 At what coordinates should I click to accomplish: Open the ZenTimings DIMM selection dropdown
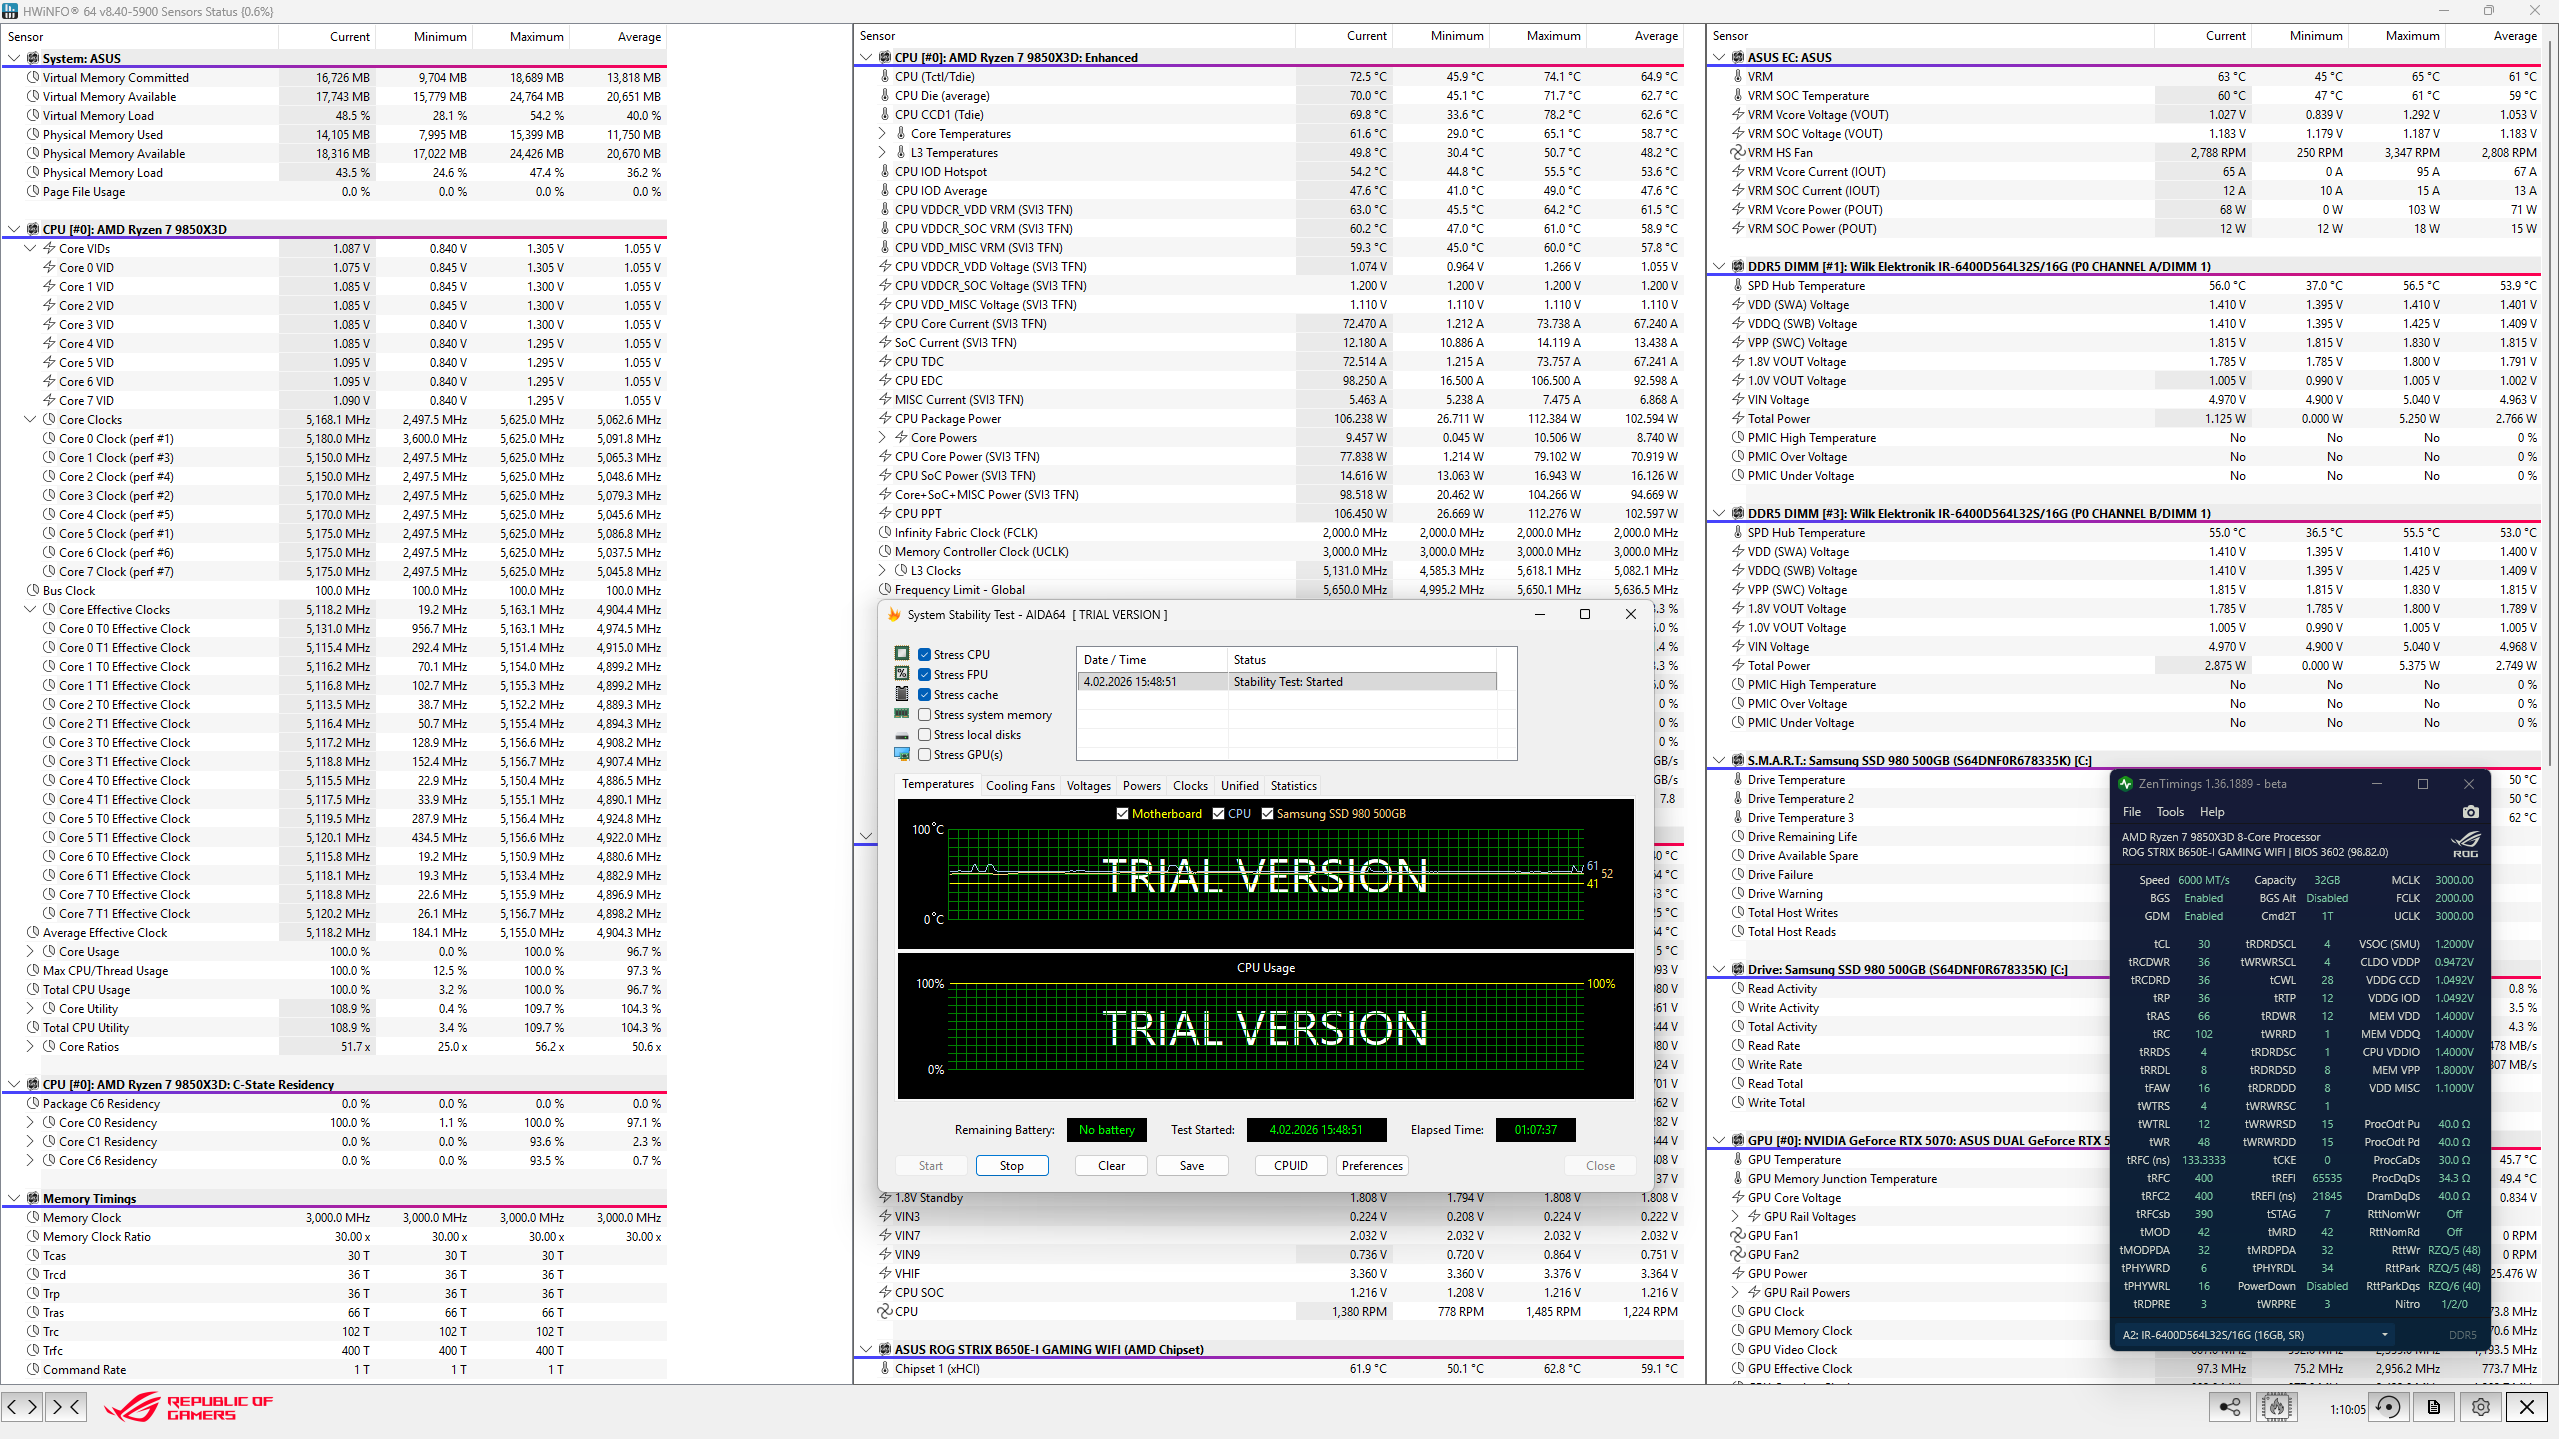2384,1335
